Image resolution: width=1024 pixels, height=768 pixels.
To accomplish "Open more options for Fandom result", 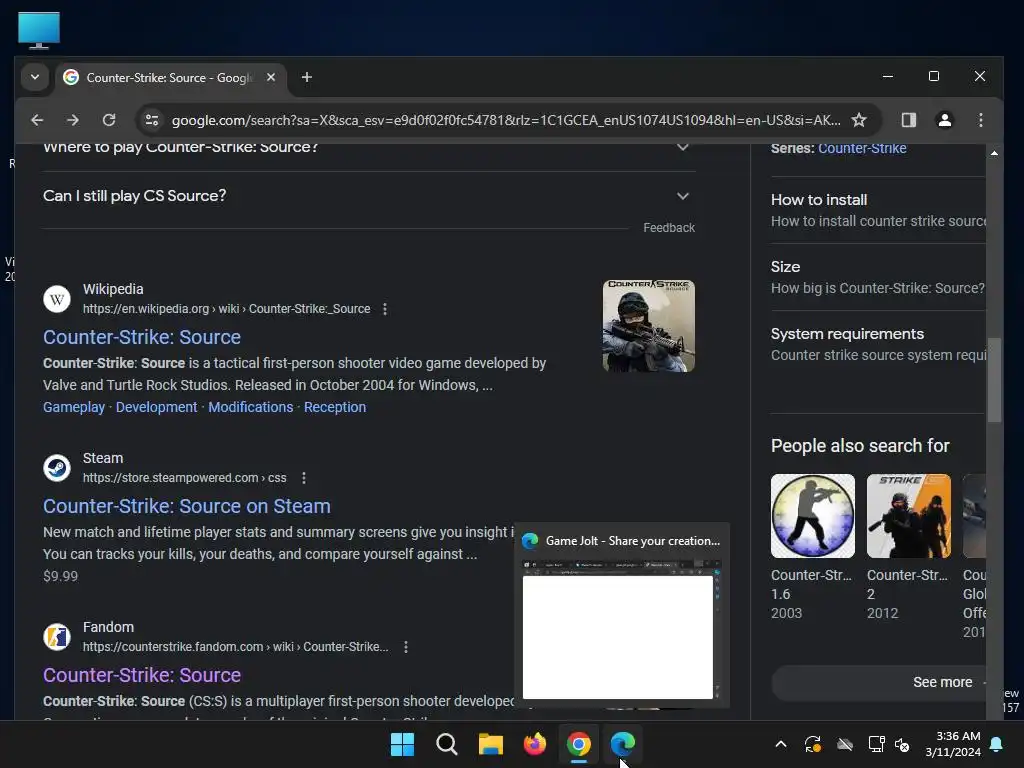I will [406, 647].
